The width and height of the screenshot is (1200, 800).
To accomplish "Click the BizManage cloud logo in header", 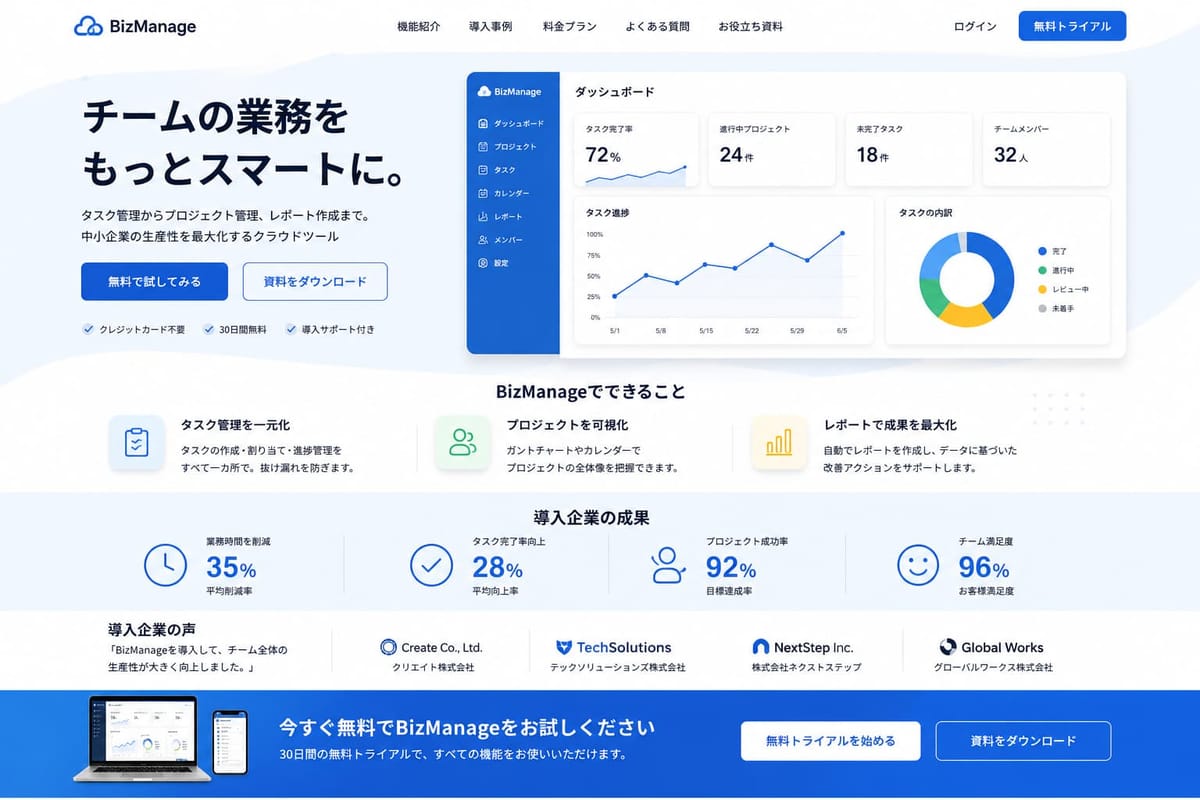I will click(135, 27).
